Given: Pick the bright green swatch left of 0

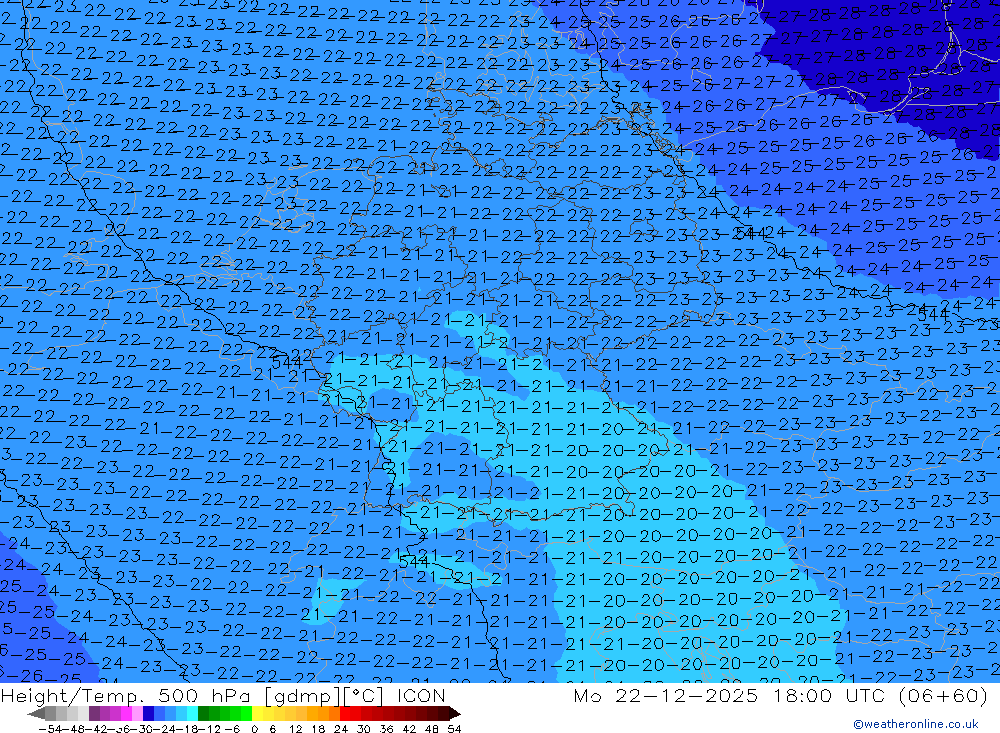Looking at the screenshot, I should coord(247,714).
